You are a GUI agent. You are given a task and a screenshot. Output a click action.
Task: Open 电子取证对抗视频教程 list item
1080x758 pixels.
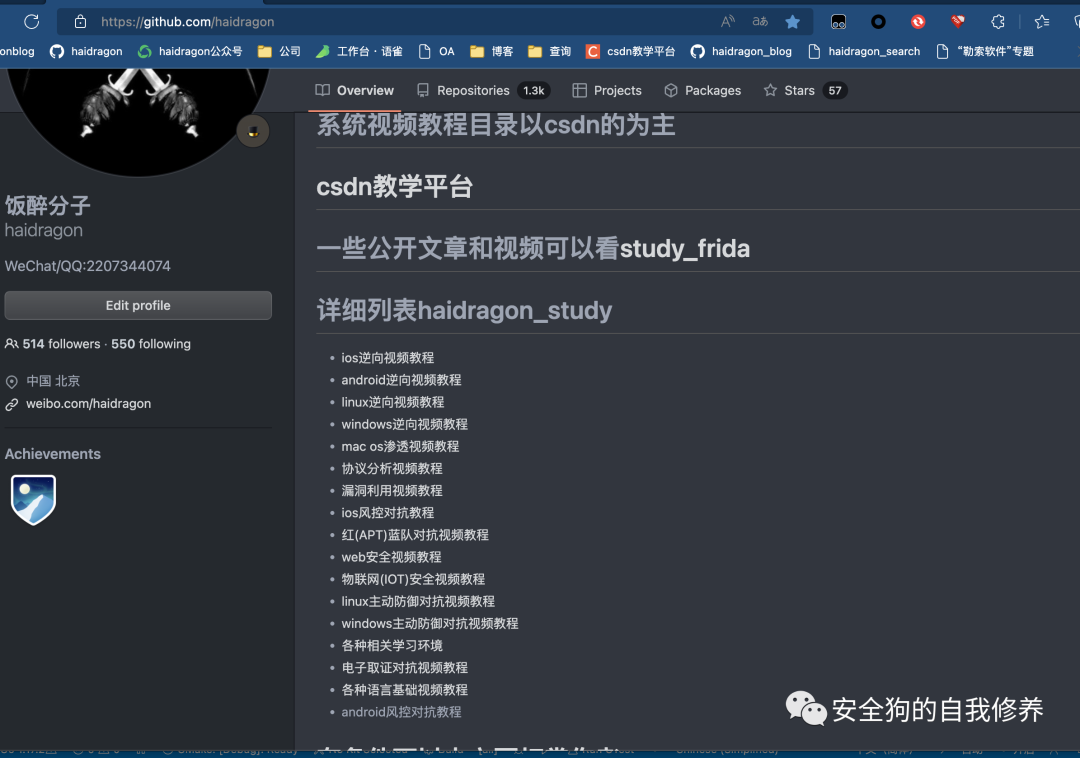click(x=404, y=667)
